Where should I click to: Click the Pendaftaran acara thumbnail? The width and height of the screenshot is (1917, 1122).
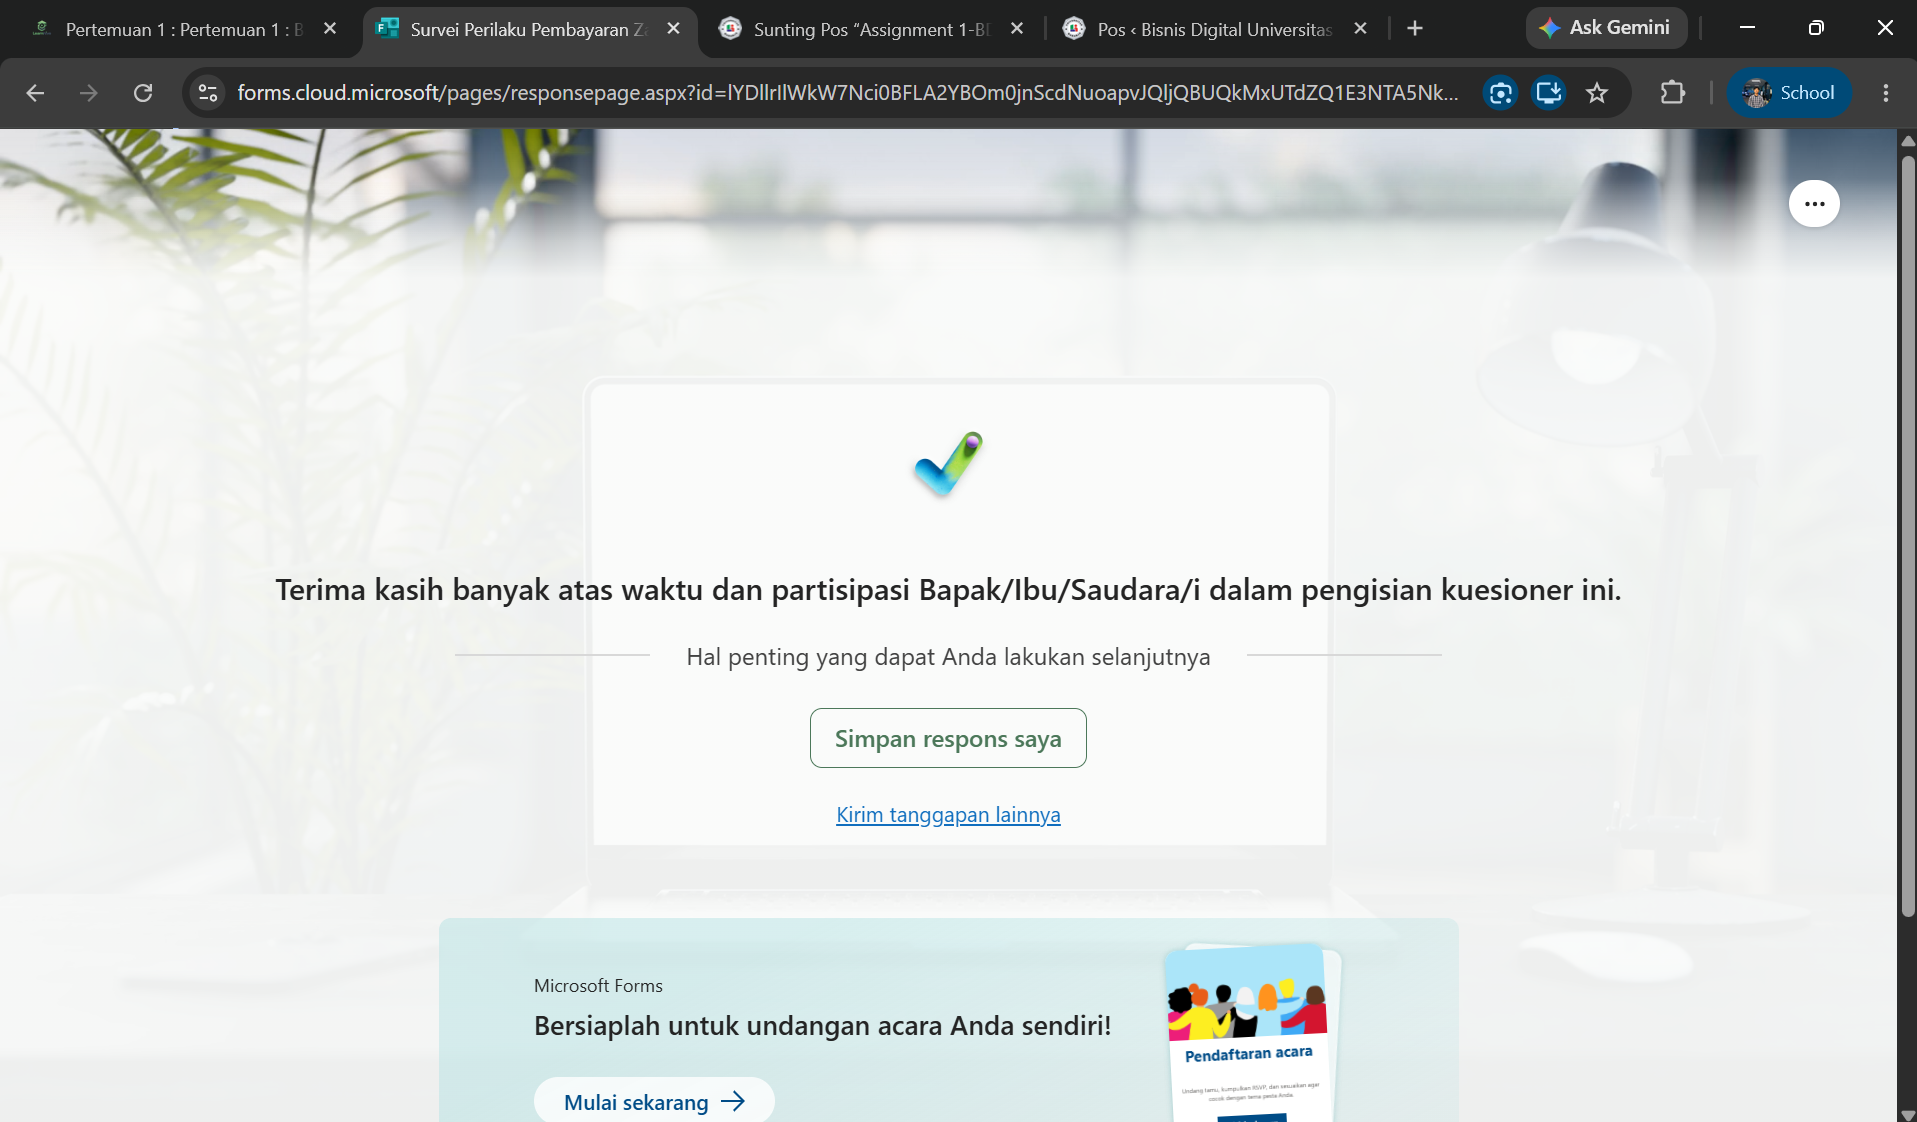click(1252, 1032)
